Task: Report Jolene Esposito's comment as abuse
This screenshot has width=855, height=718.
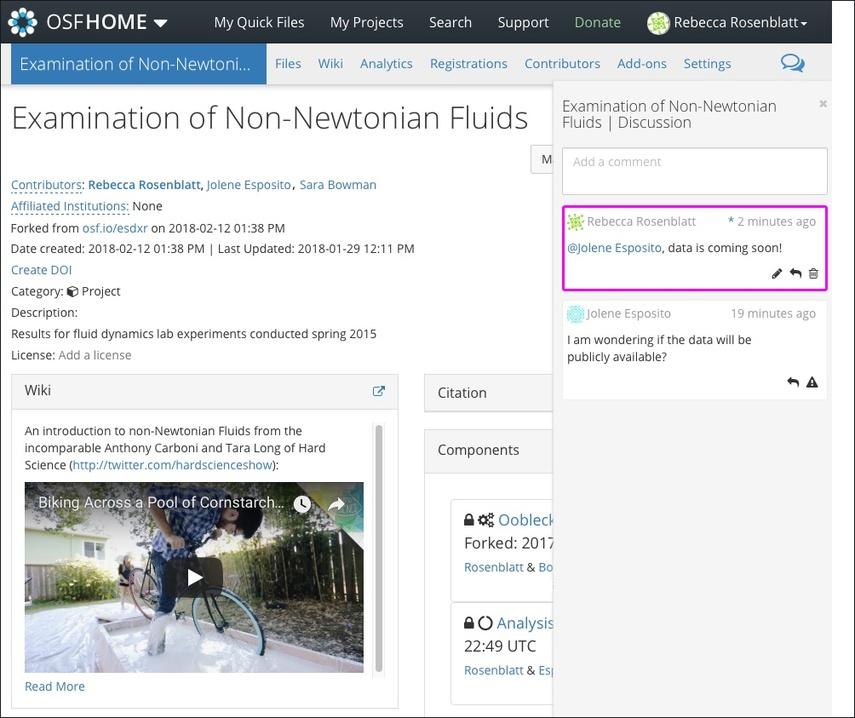Action: pos(812,382)
